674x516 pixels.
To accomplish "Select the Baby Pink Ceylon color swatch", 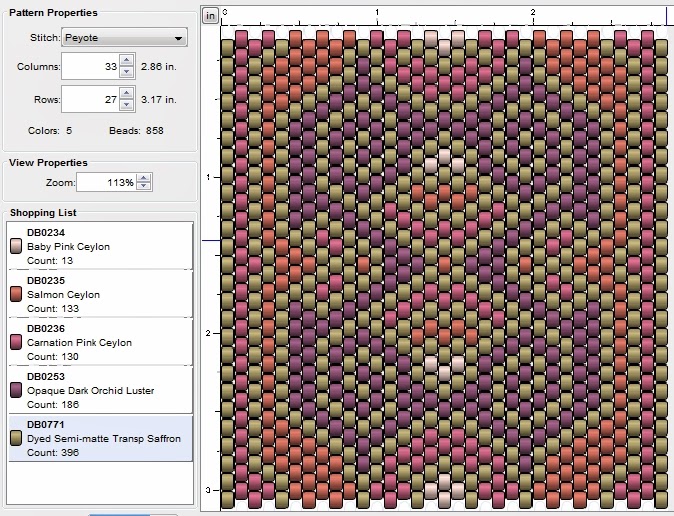I will (x=16, y=246).
